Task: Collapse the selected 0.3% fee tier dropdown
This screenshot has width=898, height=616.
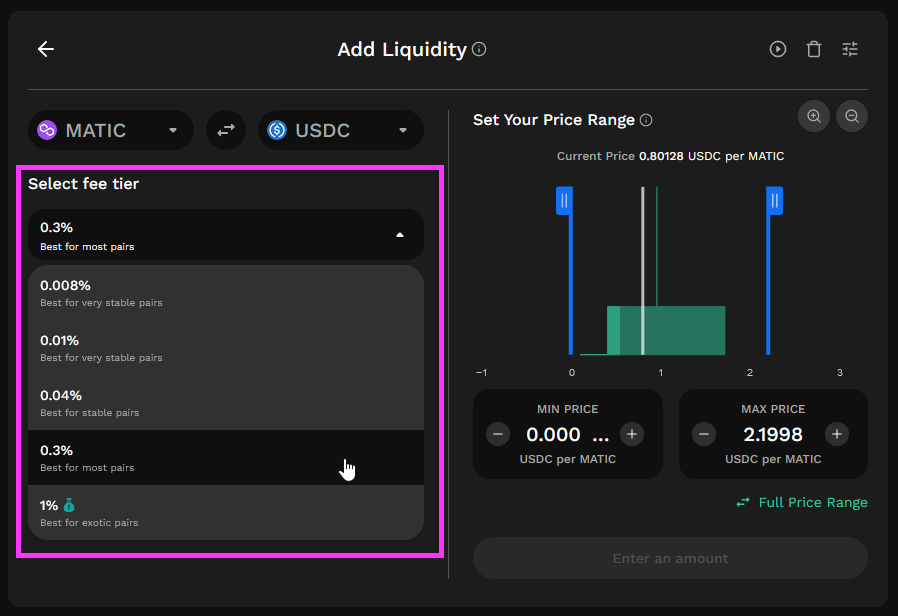Action: pyautogui.click(x=226, y=235)
